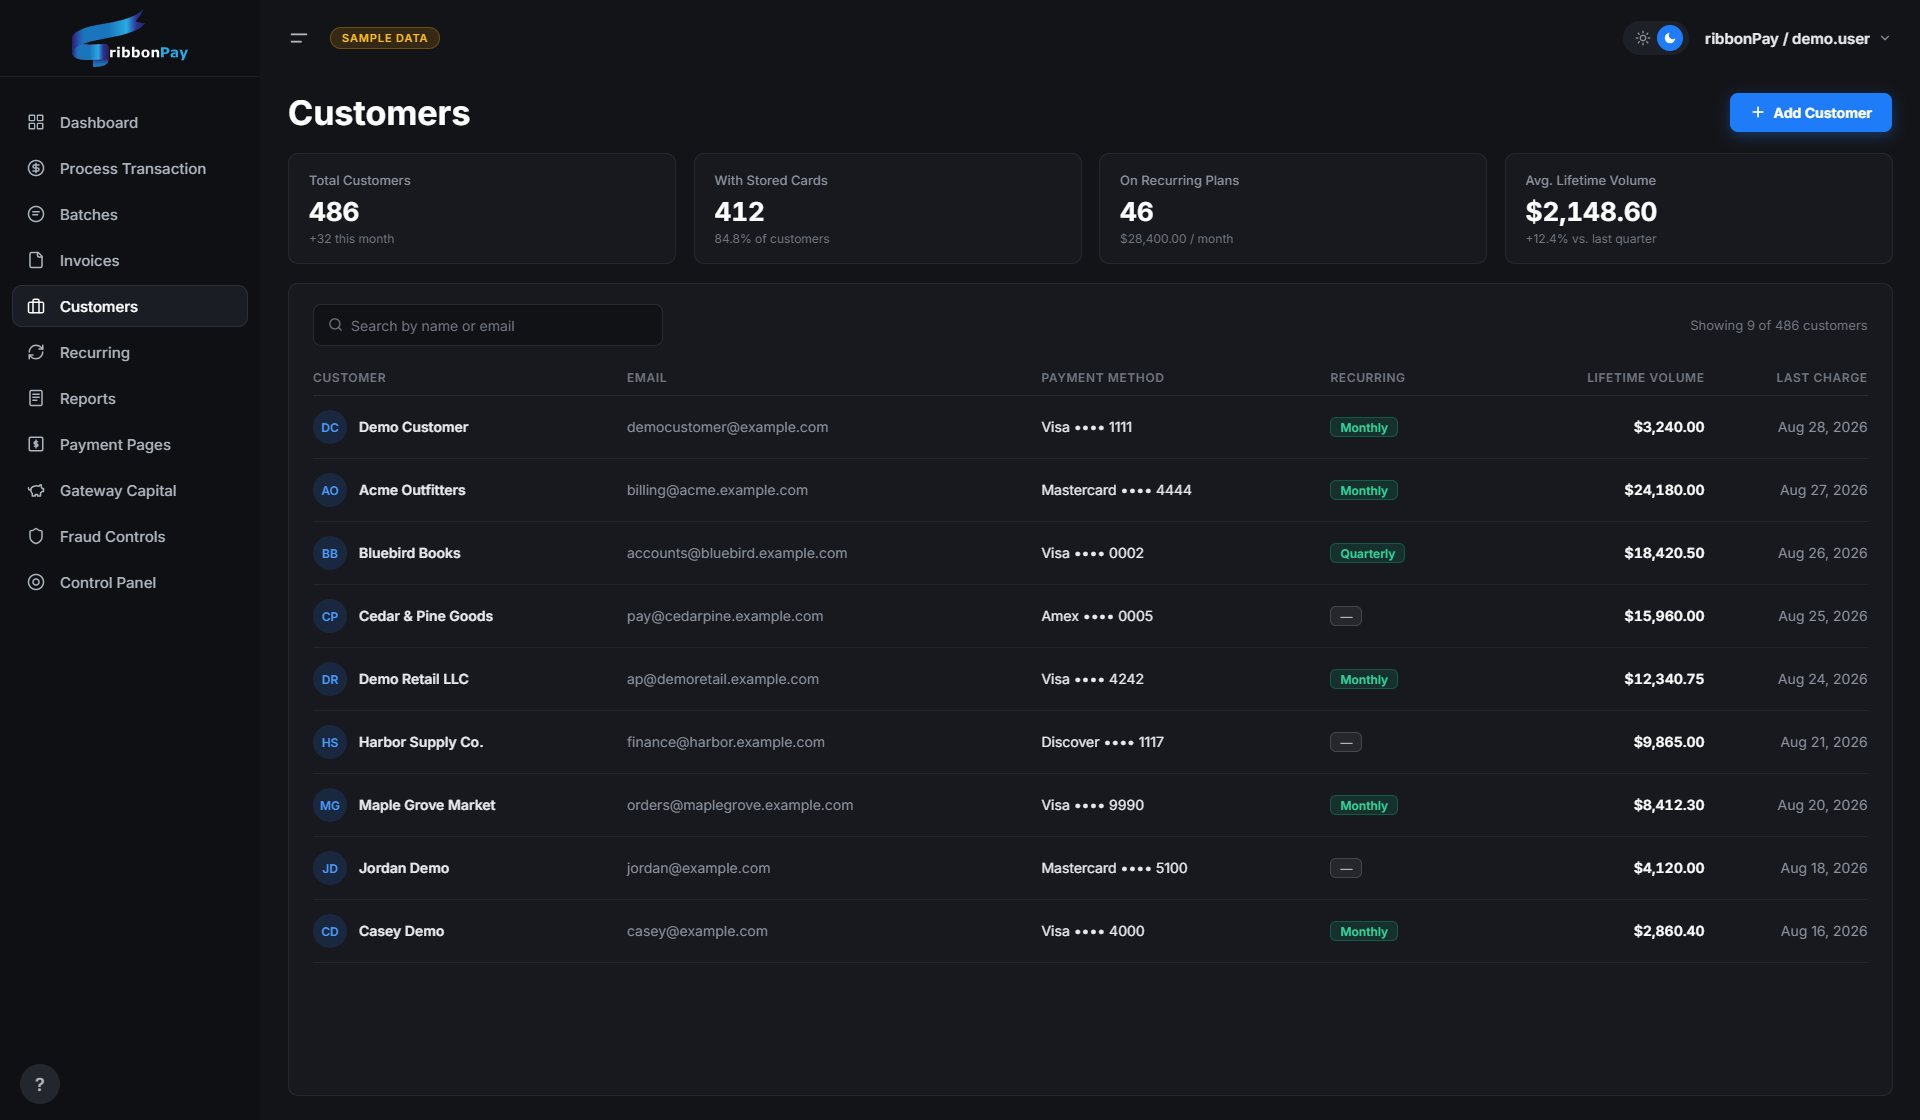Click the Recurring refresh-arrows icon

(36, 352)
